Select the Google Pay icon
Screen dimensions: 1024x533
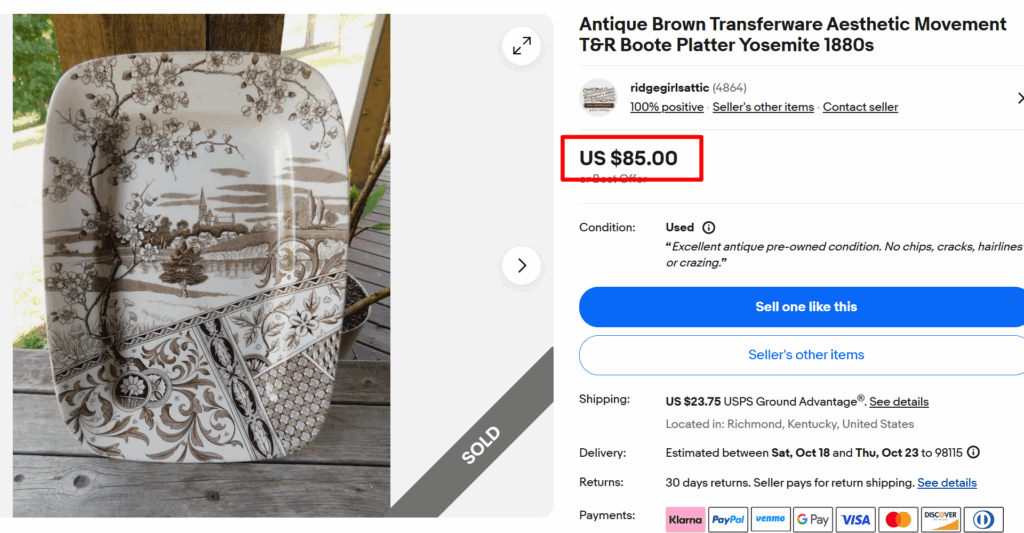pyautogui.click(x=812, y=520)
